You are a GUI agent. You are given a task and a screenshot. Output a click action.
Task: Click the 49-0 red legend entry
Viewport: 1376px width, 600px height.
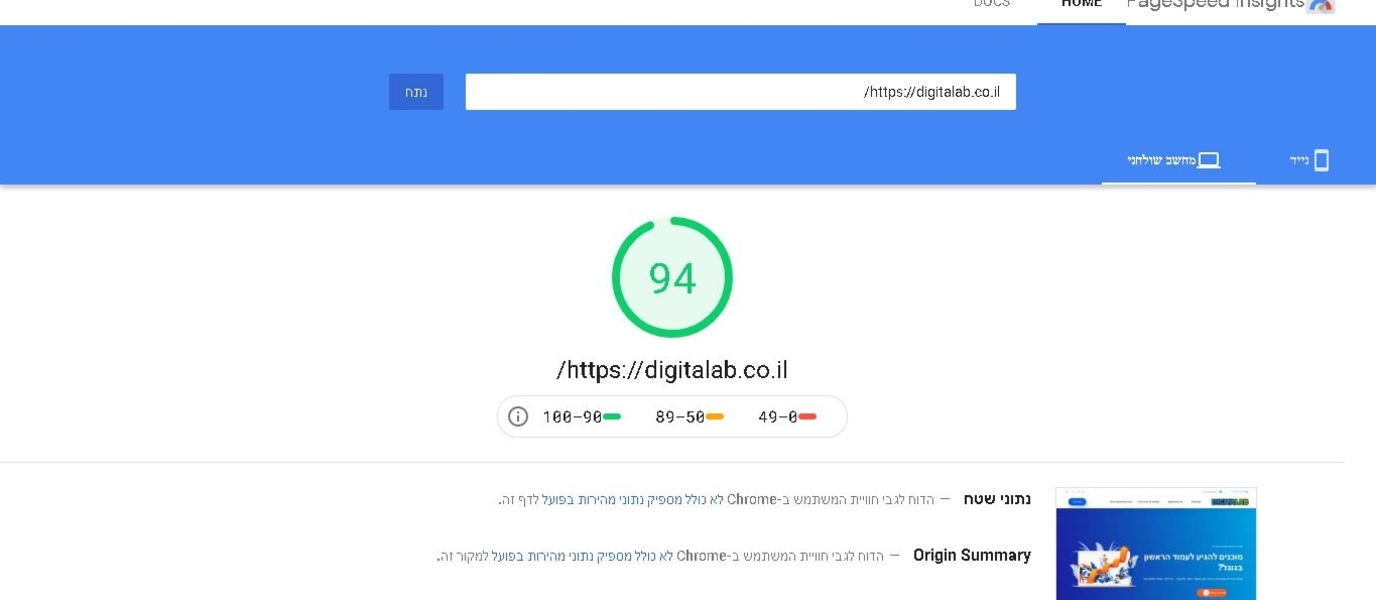(x=787, y=417)
